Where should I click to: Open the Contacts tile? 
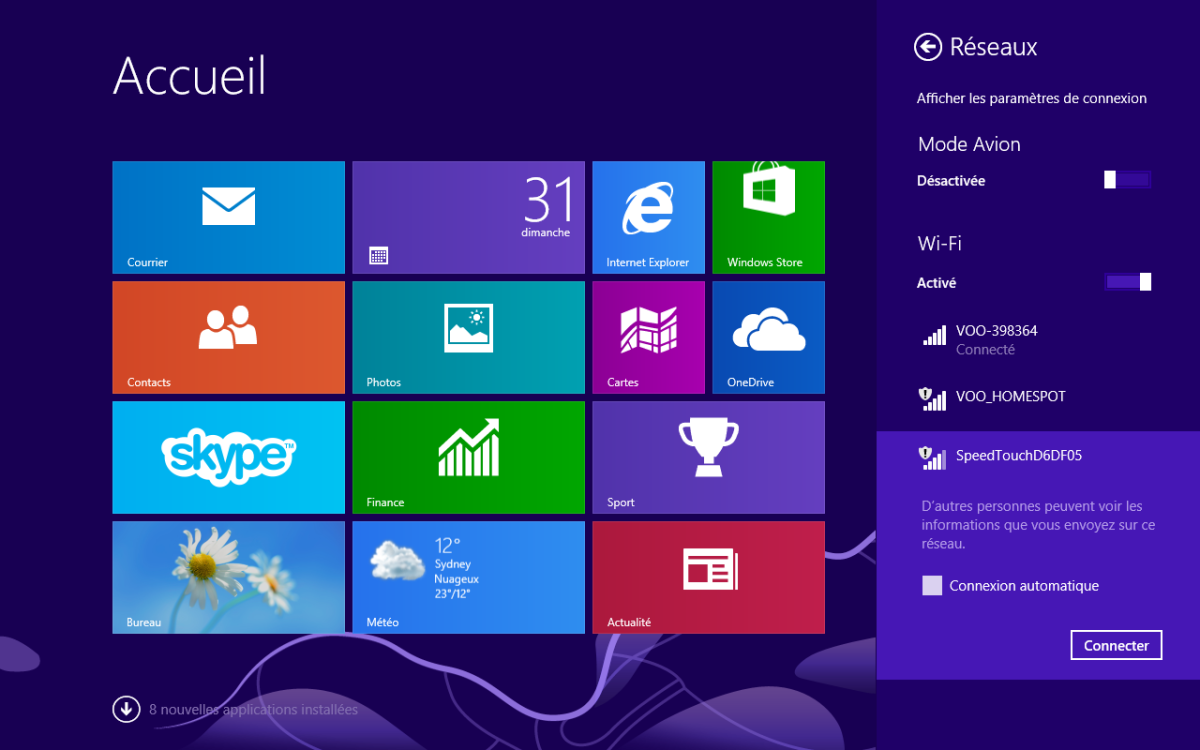click(x=228, y=337)
